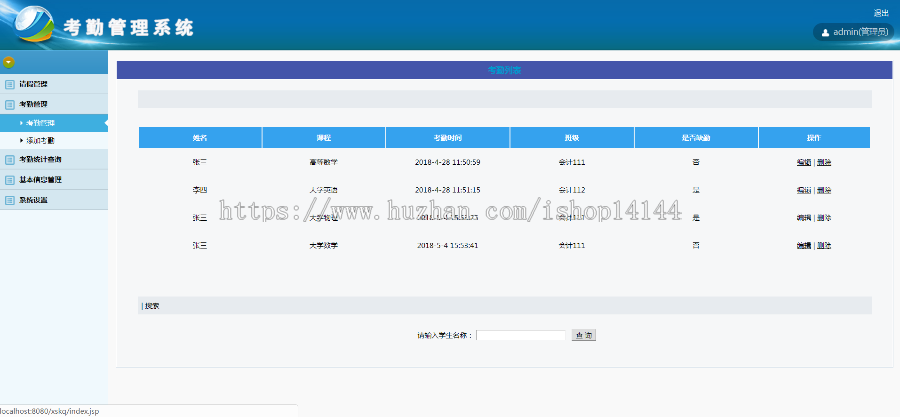Delete the 张三 高等数学 attendance record
900x417 pixels.
(824, 162)
